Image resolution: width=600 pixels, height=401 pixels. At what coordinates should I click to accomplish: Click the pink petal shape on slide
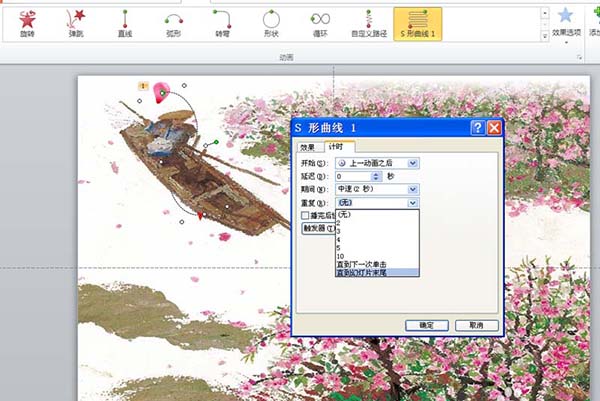click(x=161, y=93)
